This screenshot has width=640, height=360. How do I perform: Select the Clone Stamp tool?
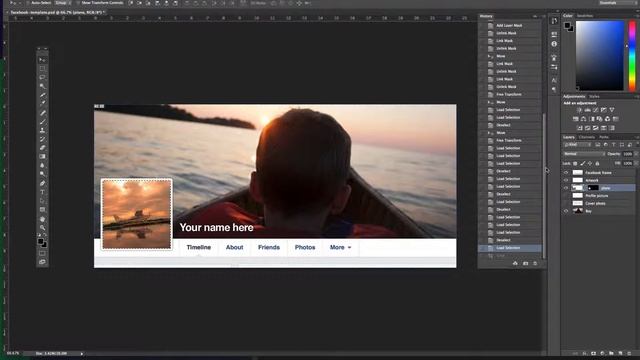click(x=42, y=130)
